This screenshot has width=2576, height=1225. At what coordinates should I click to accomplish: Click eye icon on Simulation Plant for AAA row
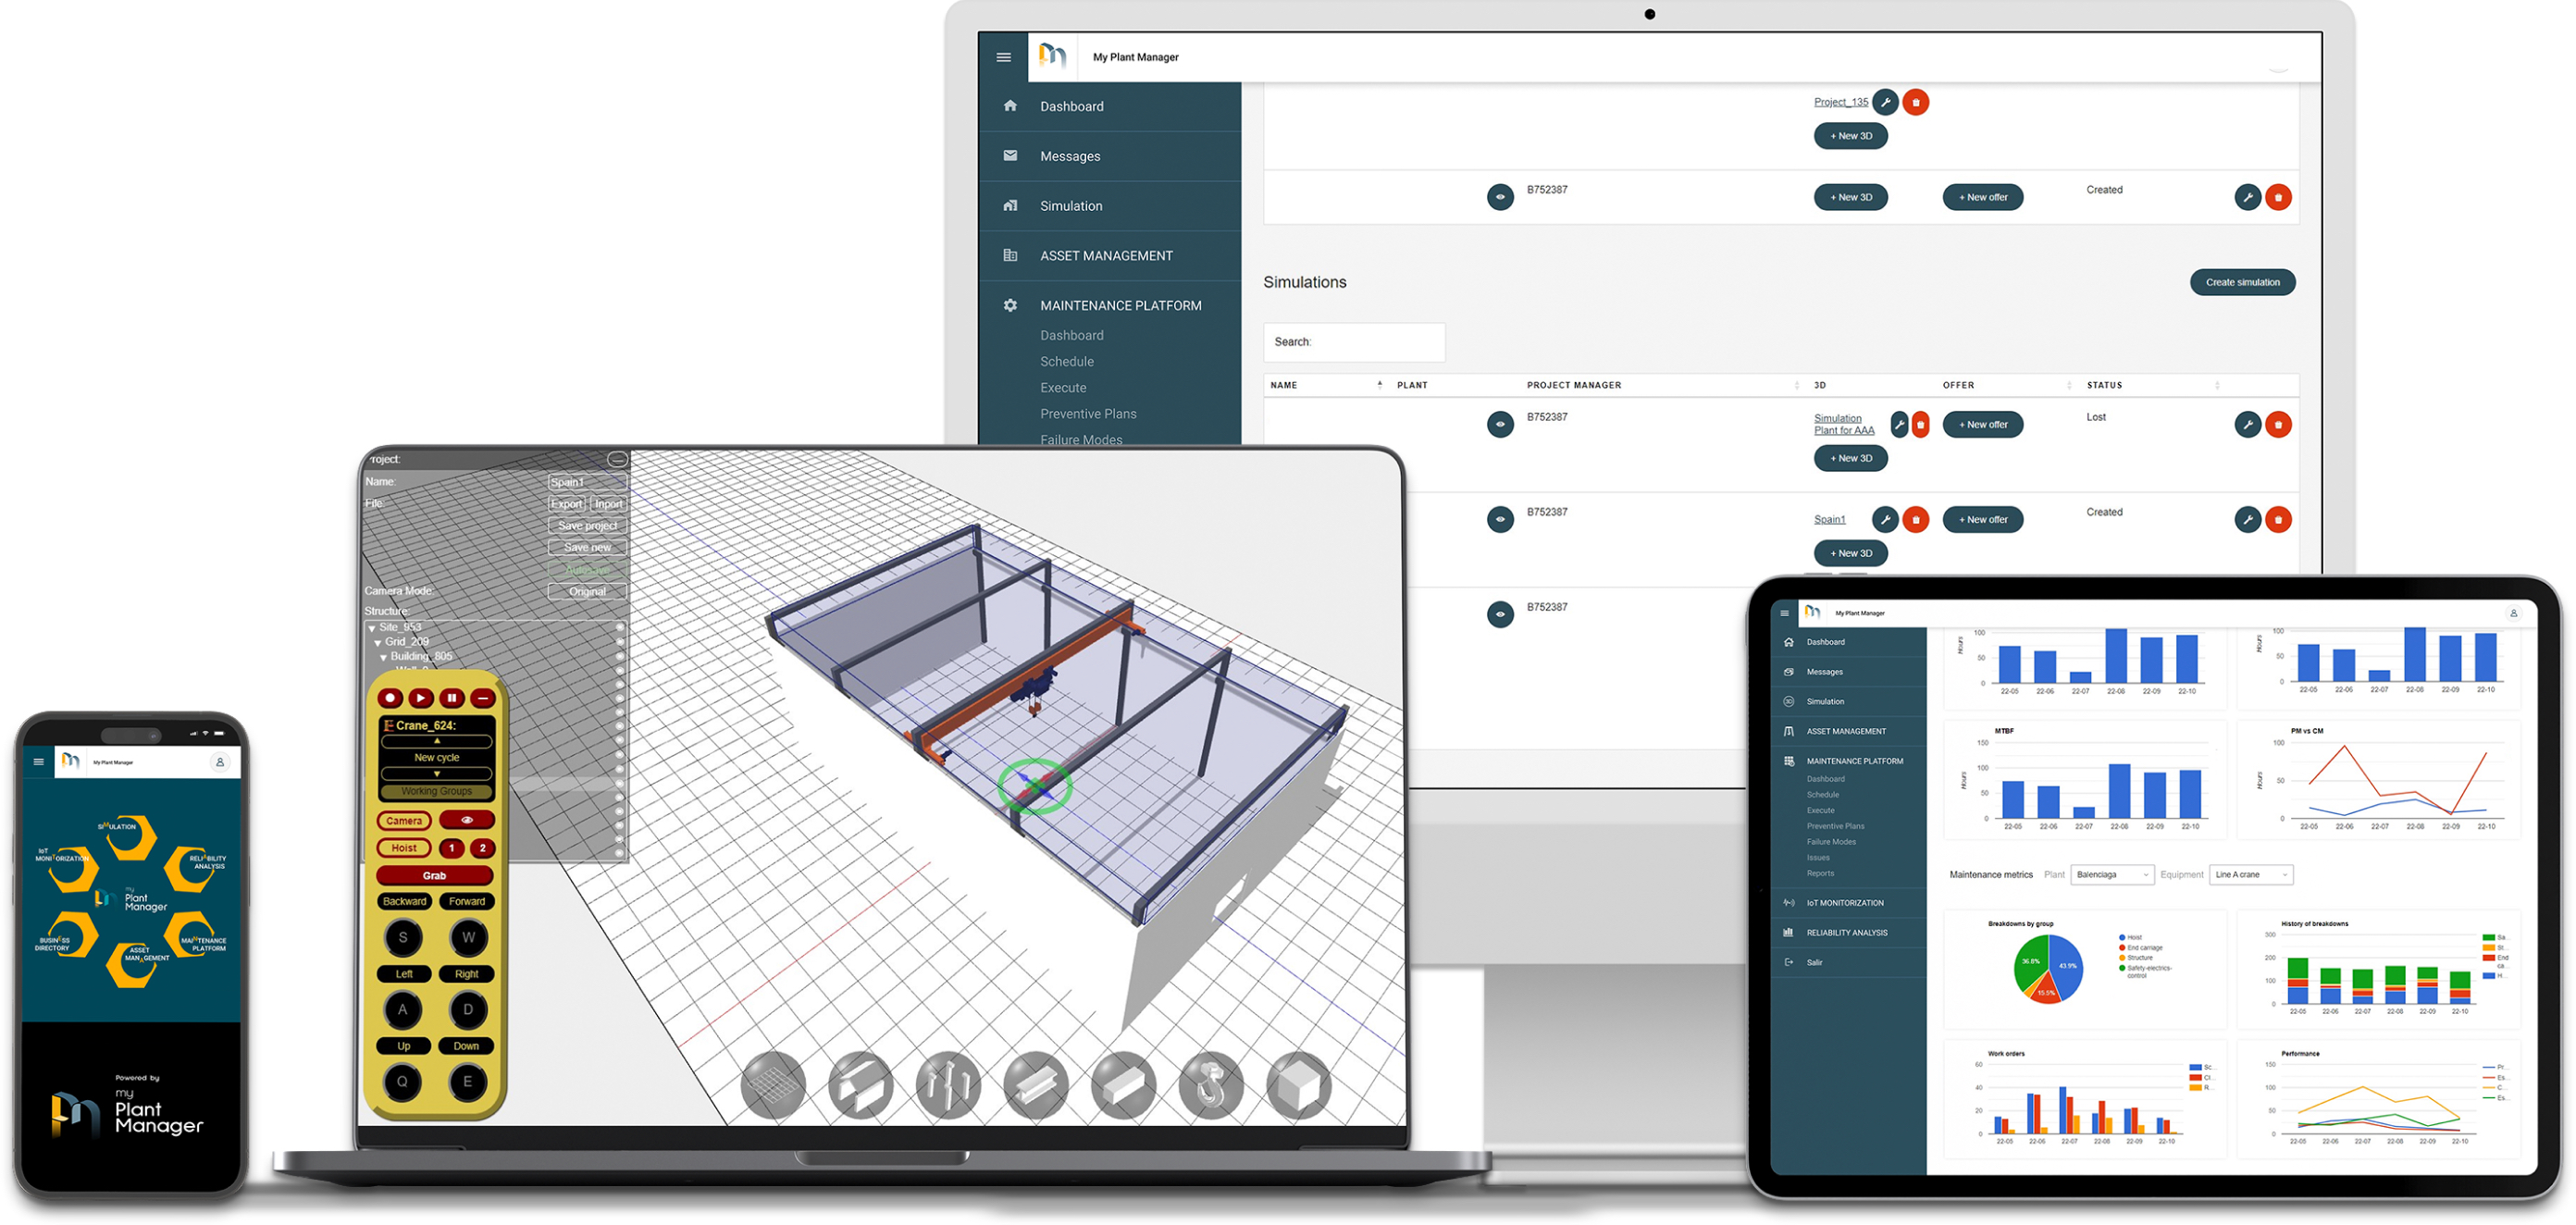1499,425
